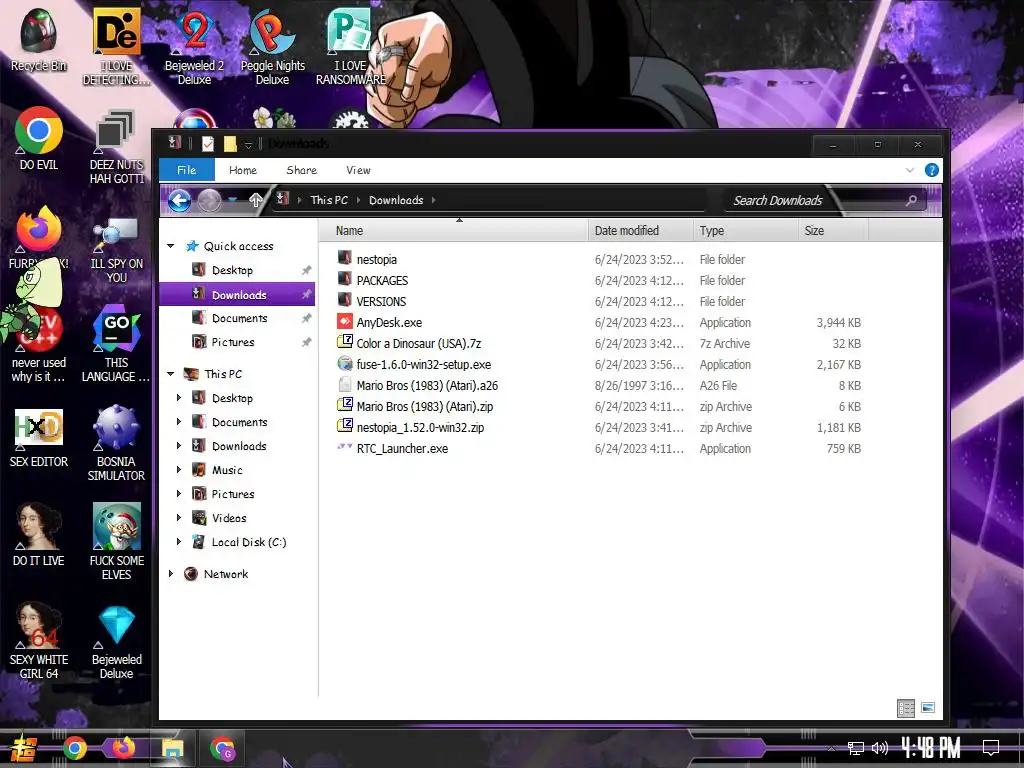
Task: Open the HxD editor desktop shortcut
Action: click(x=39, y=438)
